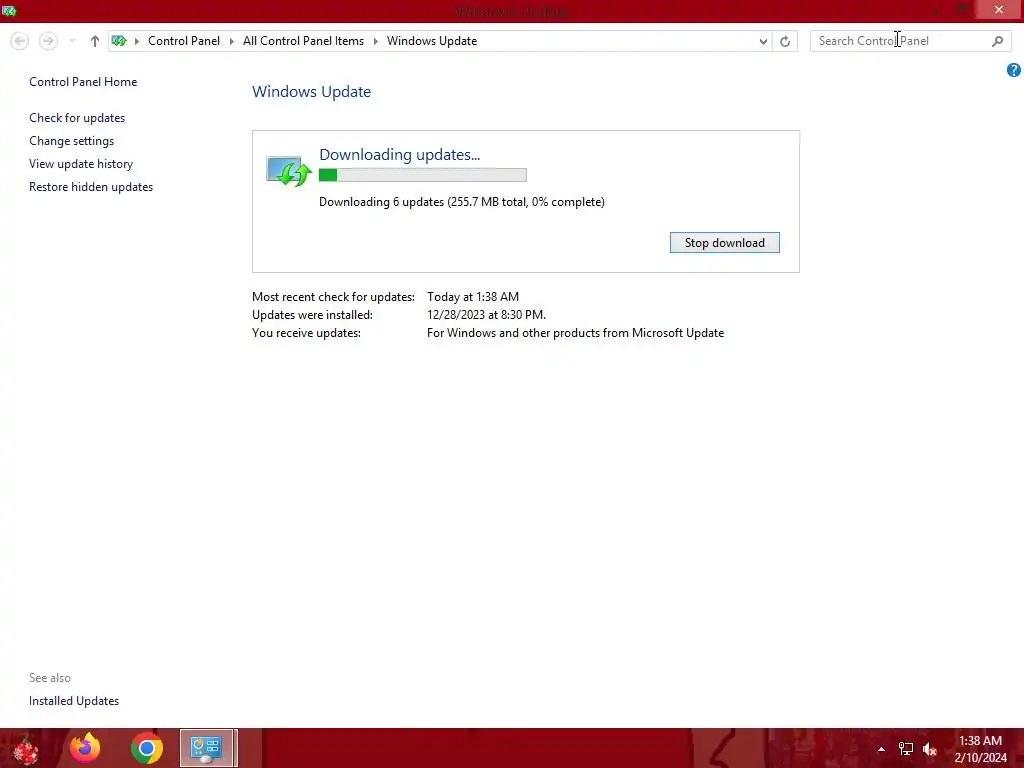Viewport: 1024px width, 768px height.
Task: Click For Windows and other products text
Action: click(x=575, y=333)
